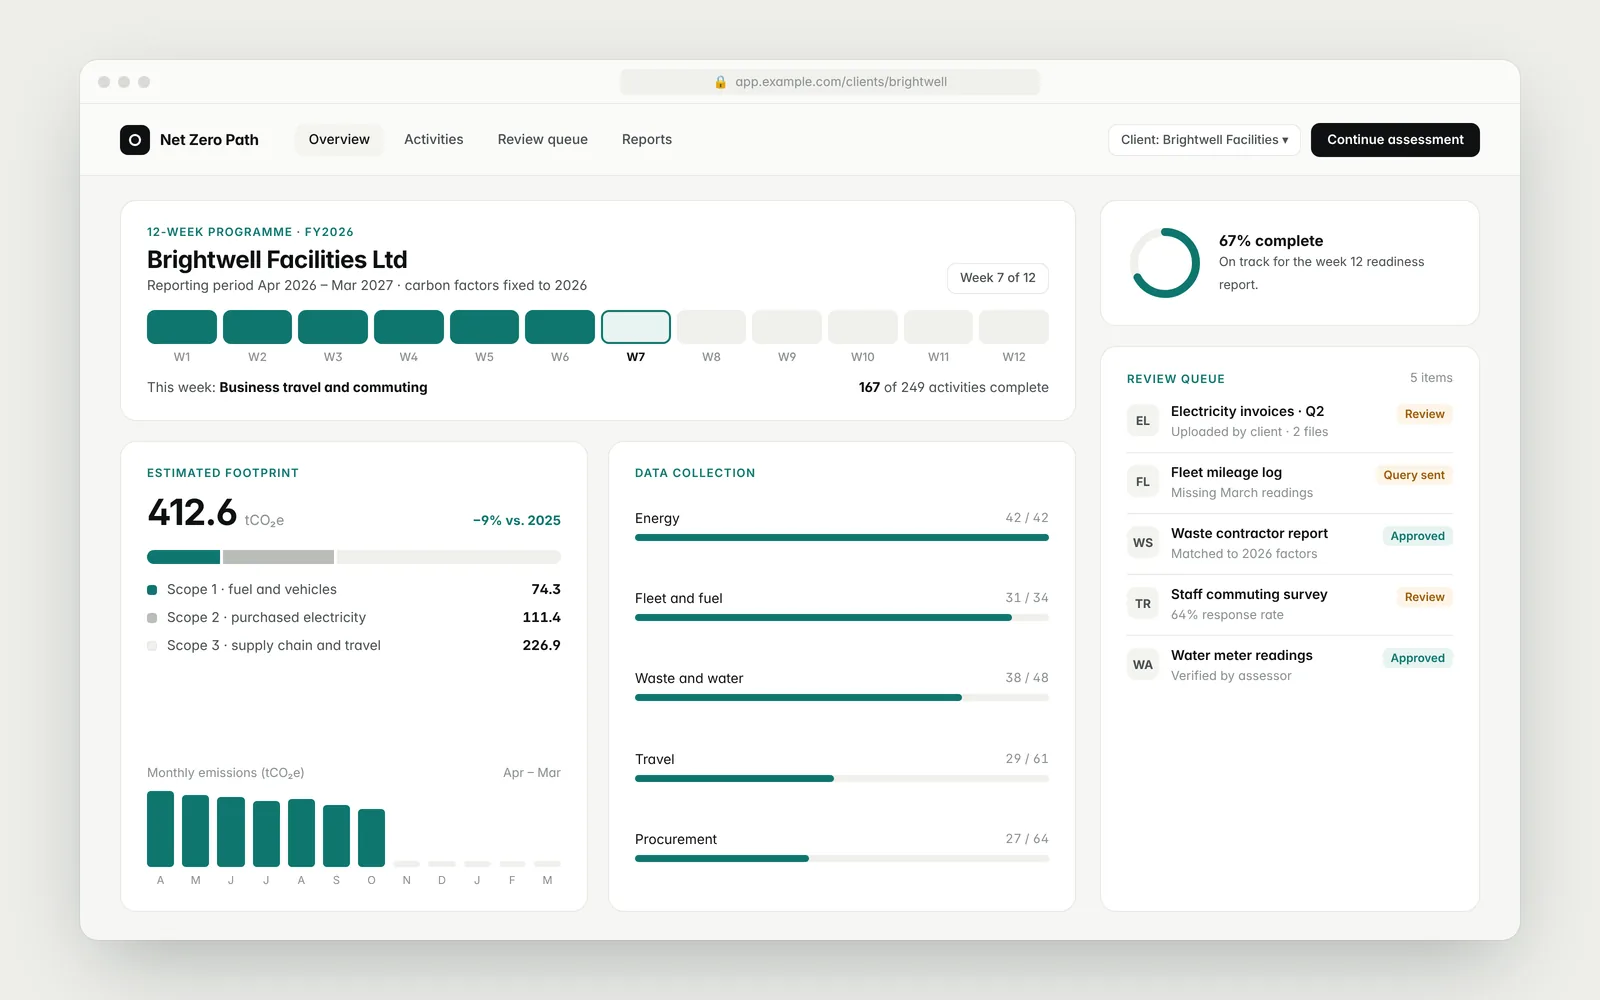Click the October emissions bar in the chart
The image size is (1600, 1000).
click(371, 838)
